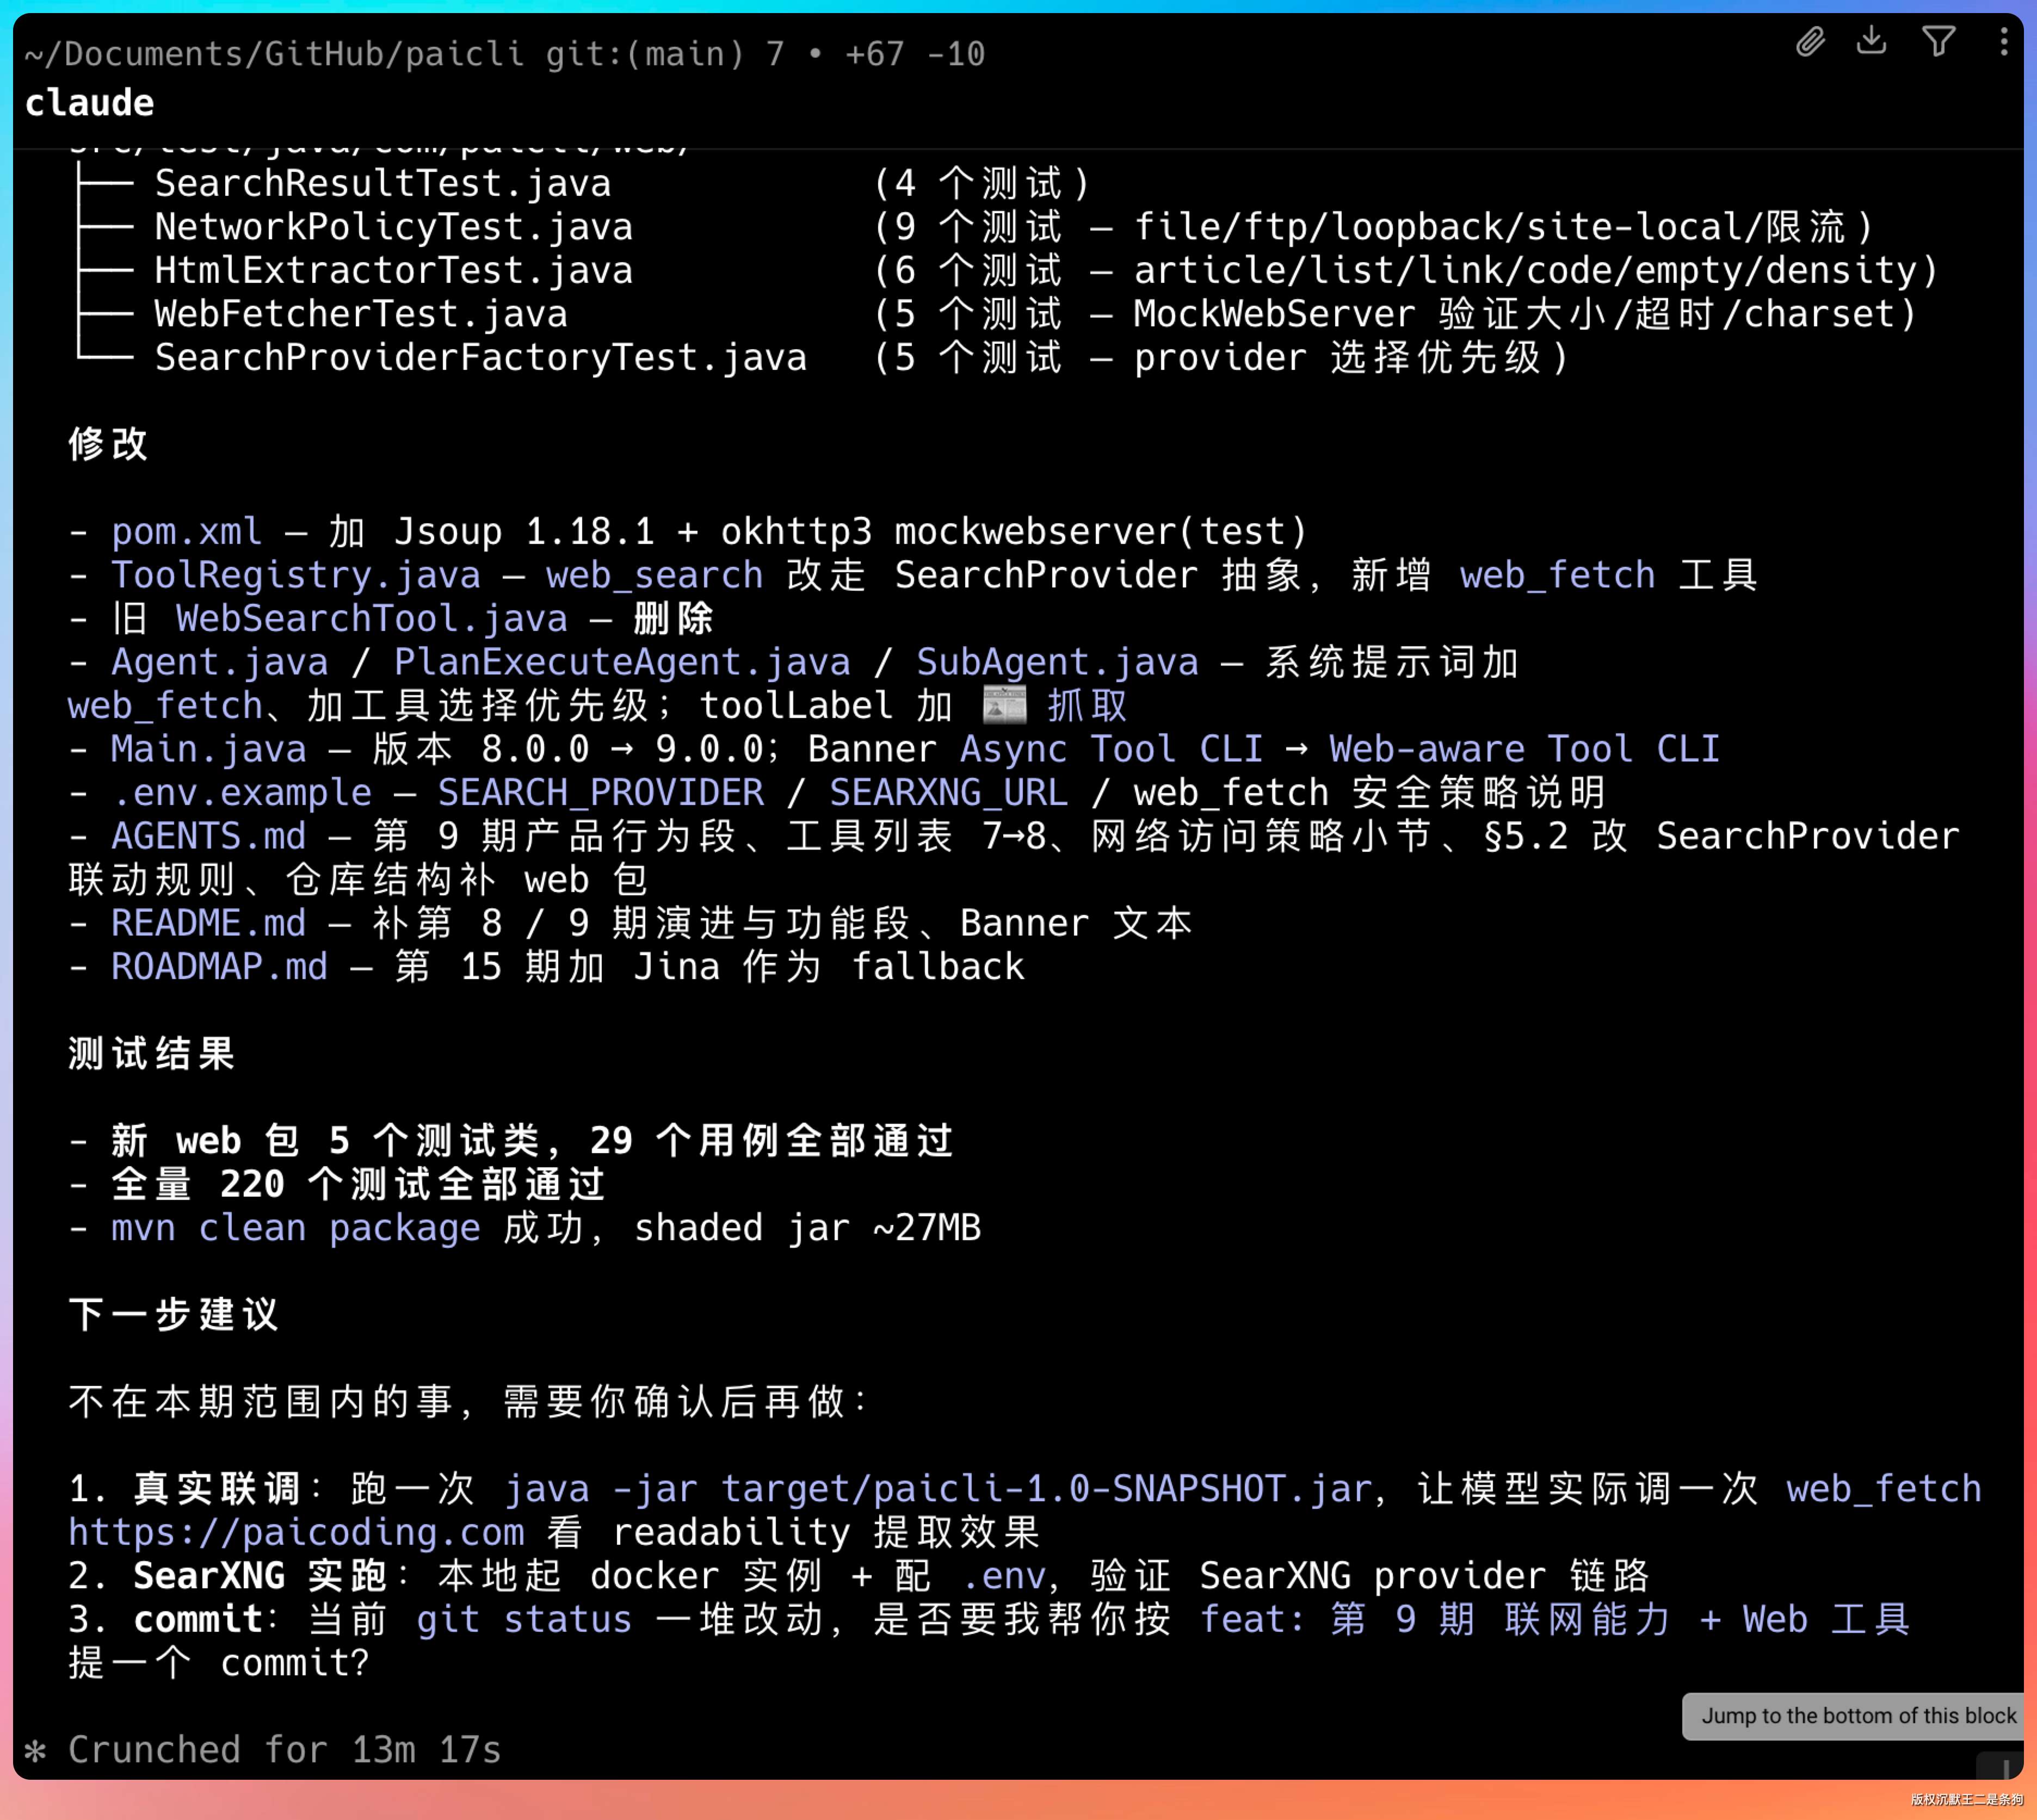The height and width of the screenshot is (1820, 2037).
Task: Click the git:(main) branch prompt text
Action: click(x=645, y=54)
